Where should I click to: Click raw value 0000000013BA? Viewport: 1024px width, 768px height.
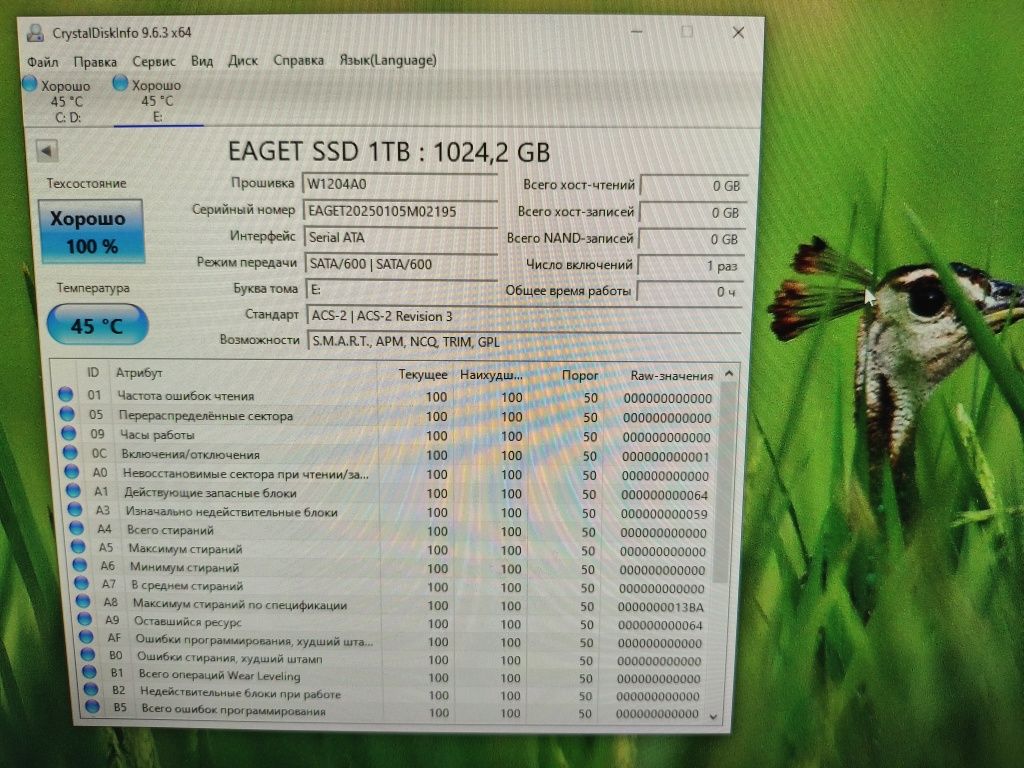pyautogui.click(x=661, y=607)
